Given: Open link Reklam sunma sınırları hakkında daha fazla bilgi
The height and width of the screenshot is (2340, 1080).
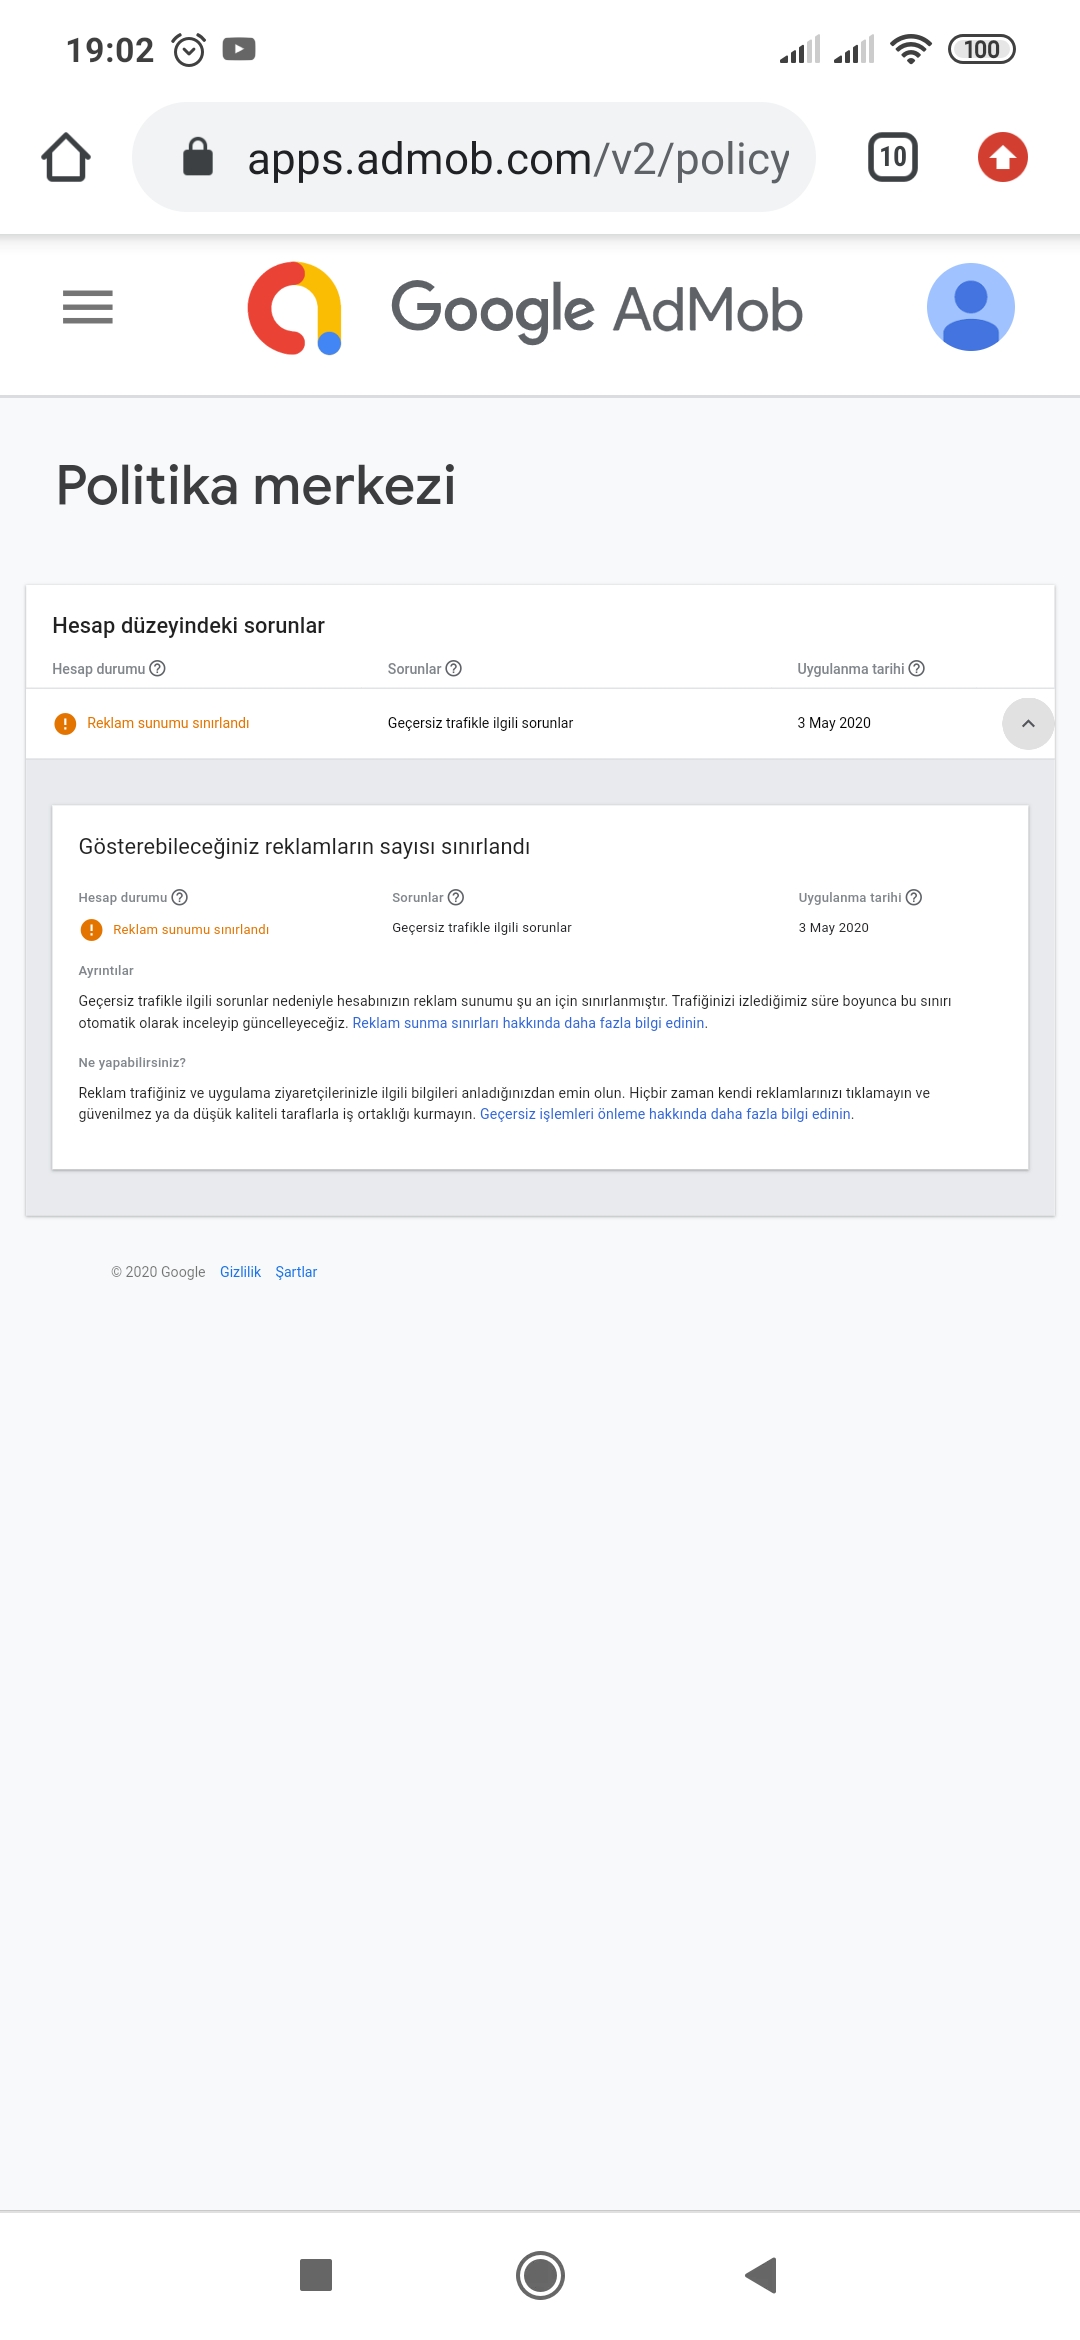Looking at the screenshot, I should click(x=529, y=1023).
